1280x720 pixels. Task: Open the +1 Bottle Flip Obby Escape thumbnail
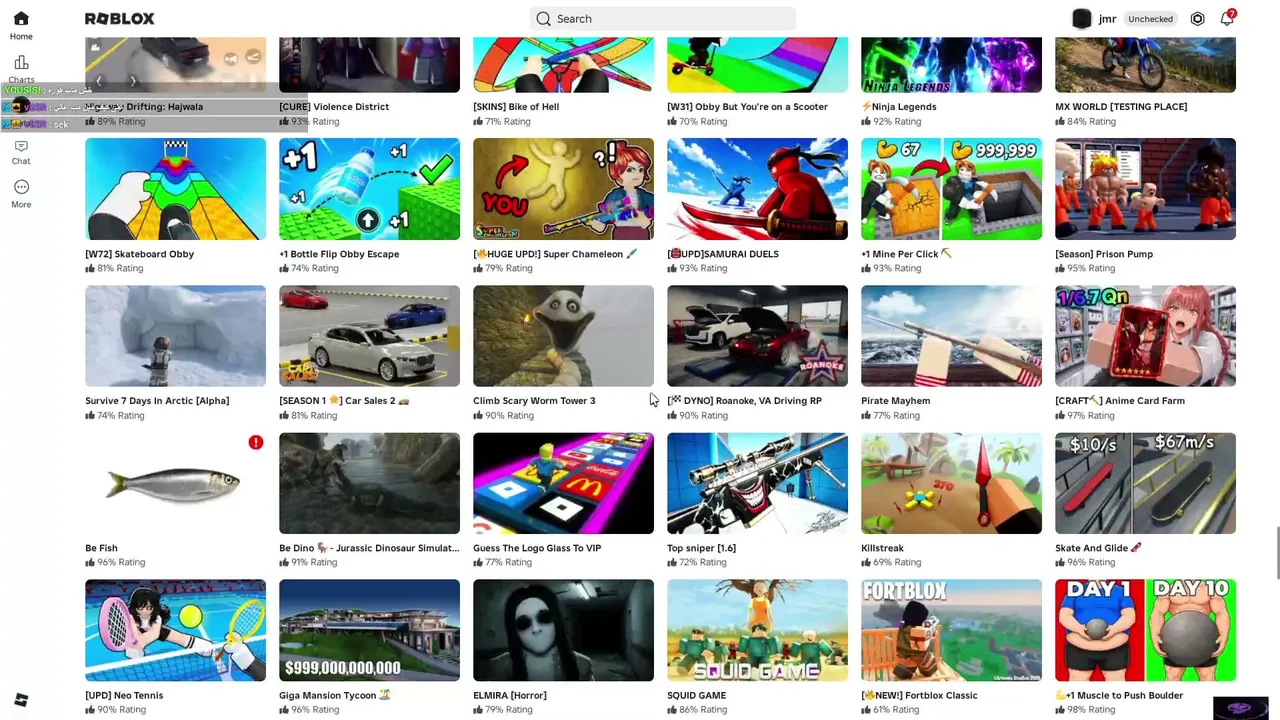pyautogui.click(x=369, y=189)
